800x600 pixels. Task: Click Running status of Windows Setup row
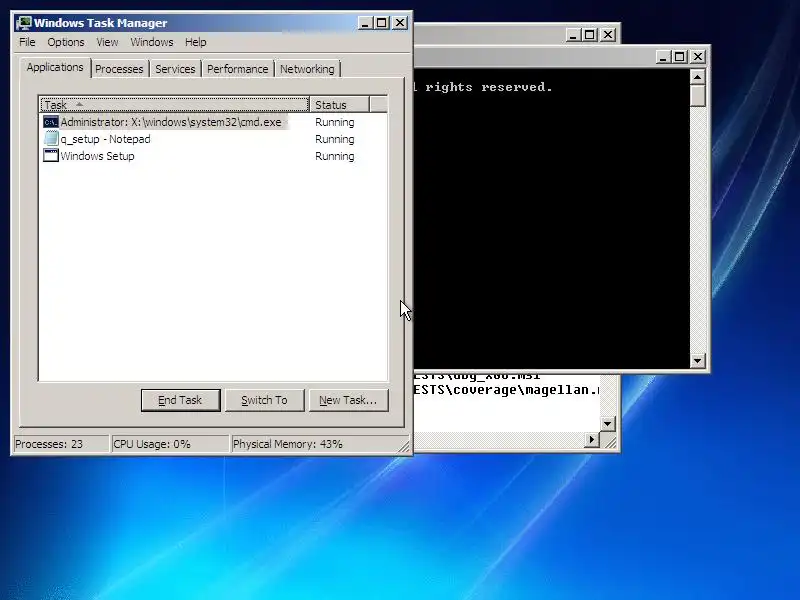[x=335, y=156]
